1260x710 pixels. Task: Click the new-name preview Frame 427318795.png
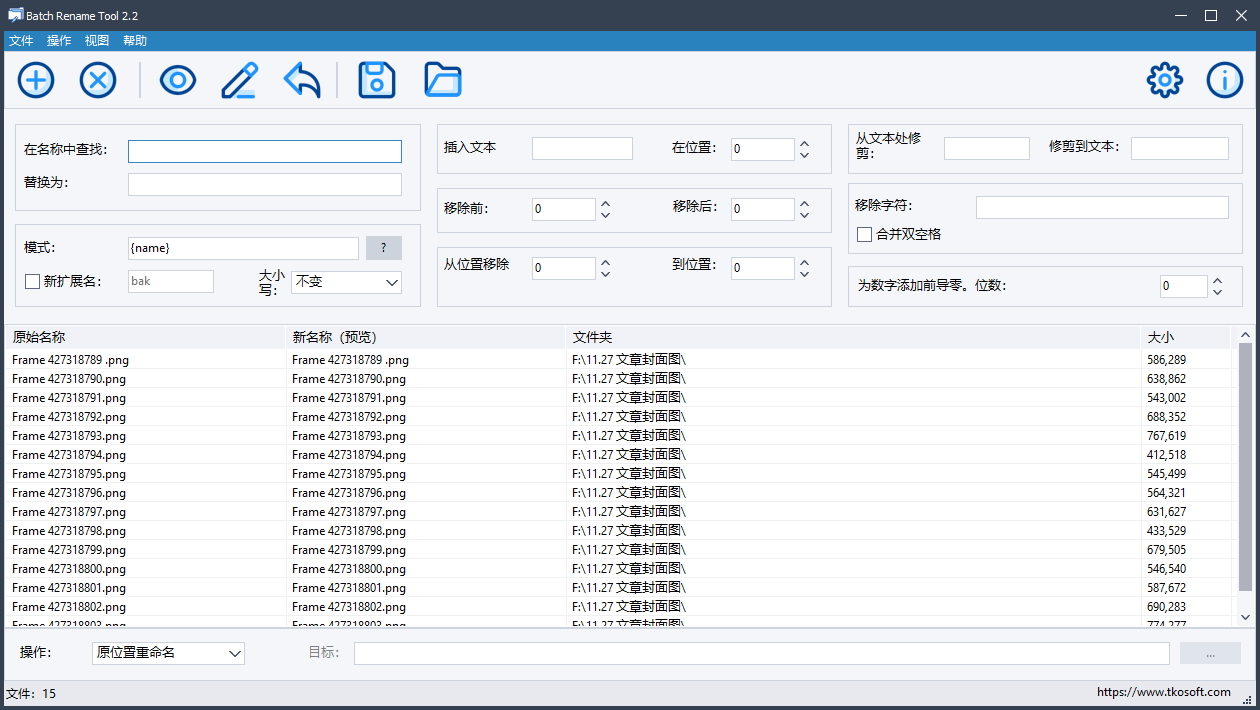pos(349,474)
